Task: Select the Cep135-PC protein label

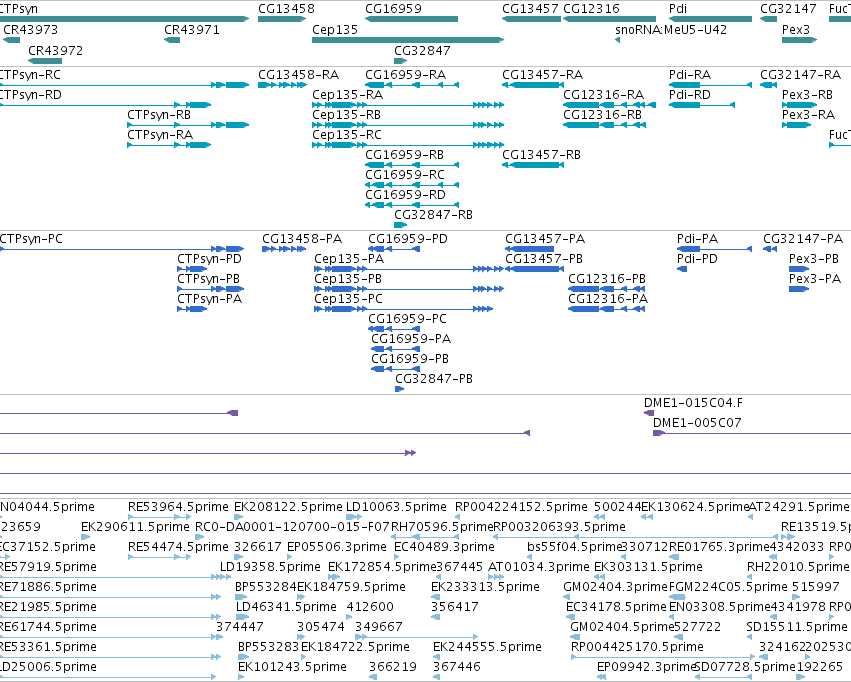Action: tap(348, 299)
